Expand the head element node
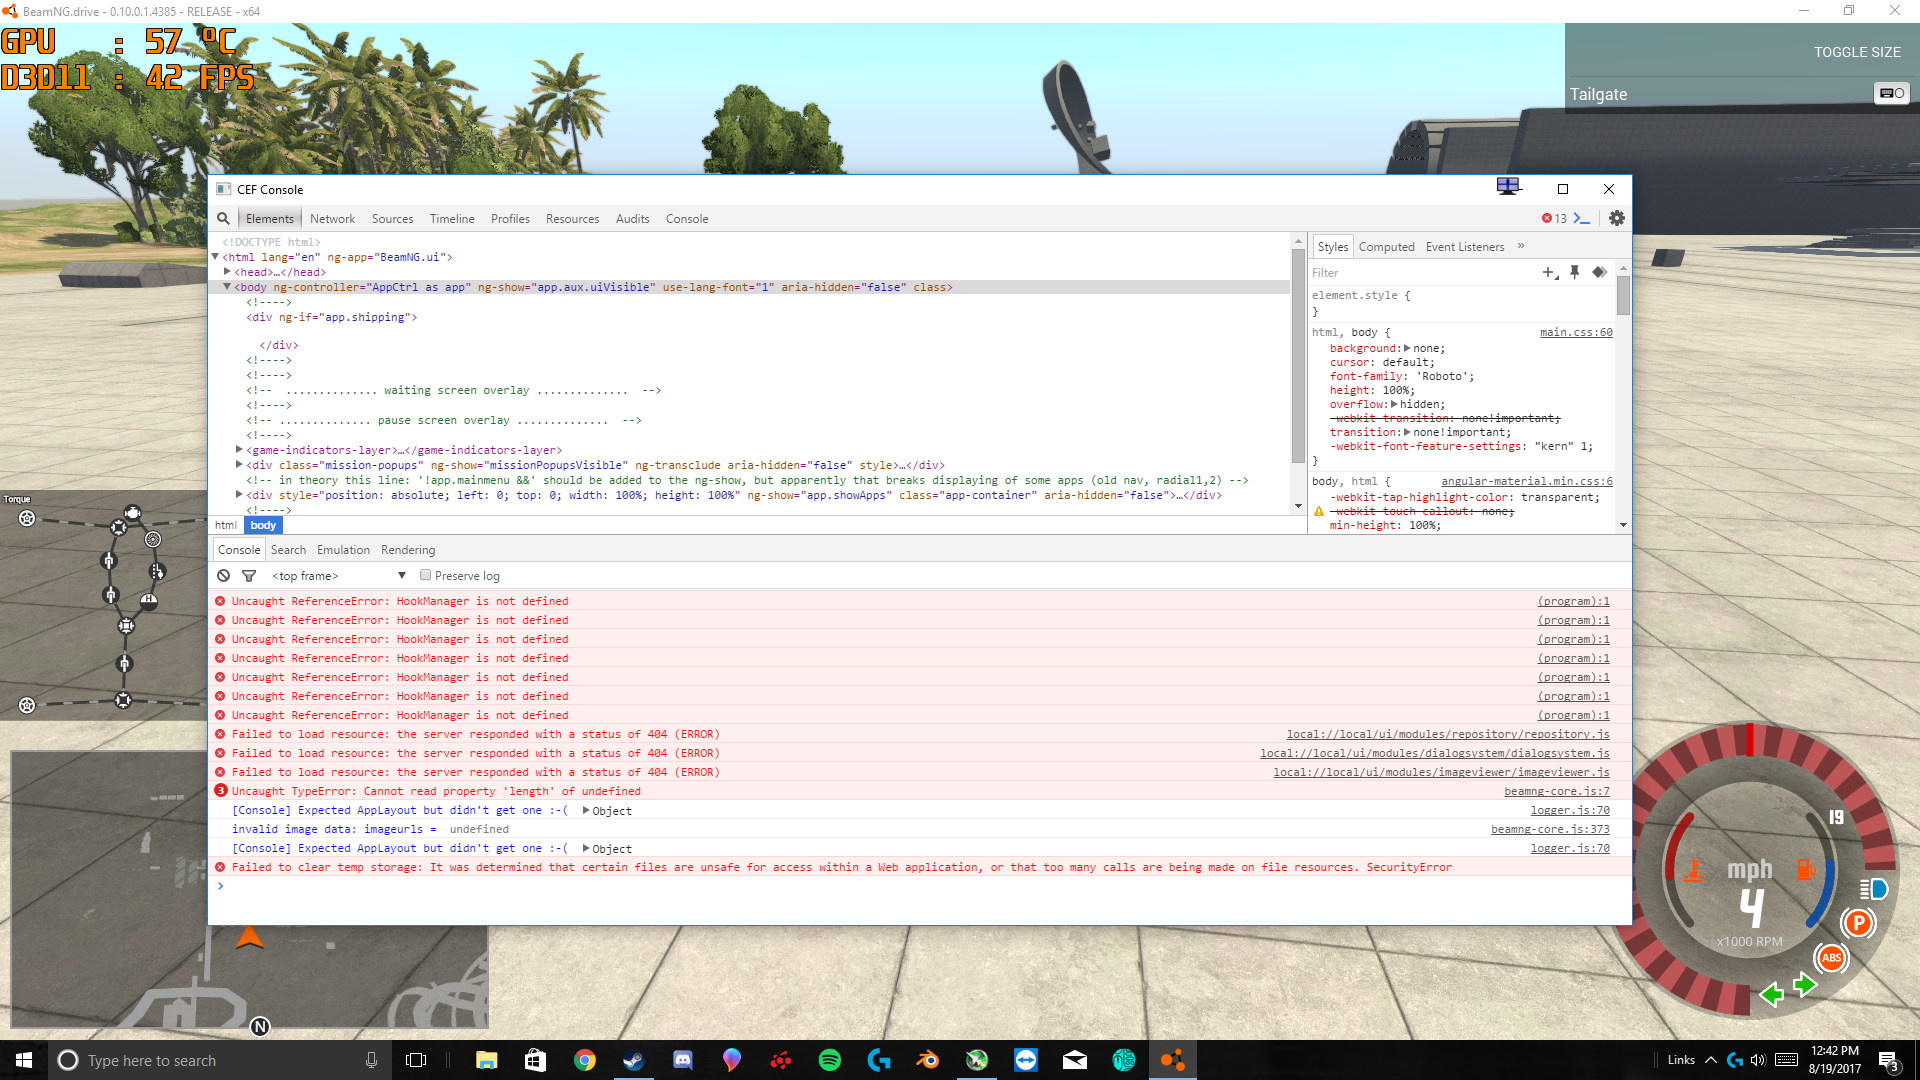This screenshot has width=1920, height=1080. tap(228, 272)
